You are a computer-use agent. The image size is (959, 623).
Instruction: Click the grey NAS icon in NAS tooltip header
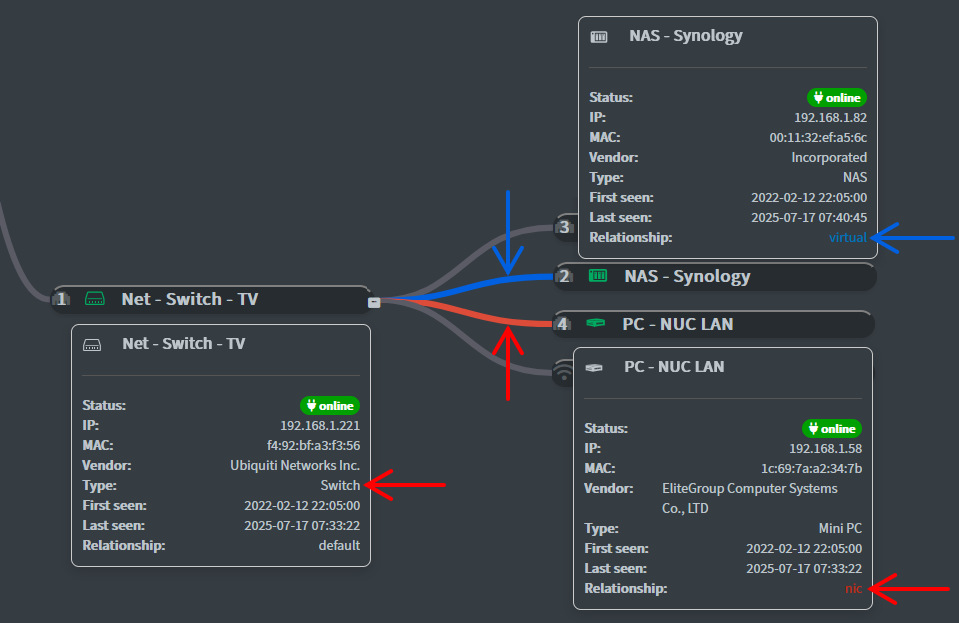coord(599,36)
